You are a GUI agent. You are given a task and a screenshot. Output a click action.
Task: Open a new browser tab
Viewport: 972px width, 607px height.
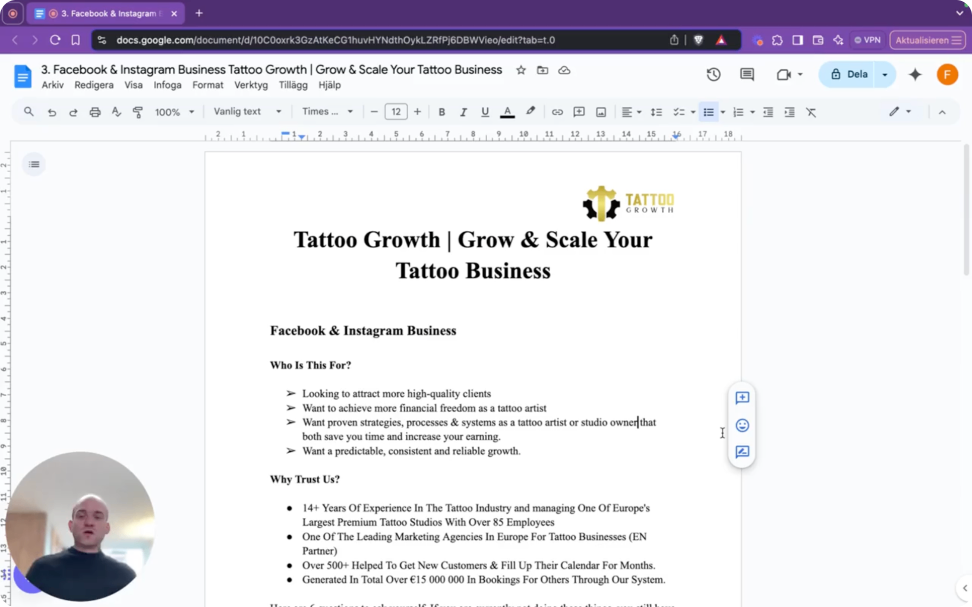199,13
